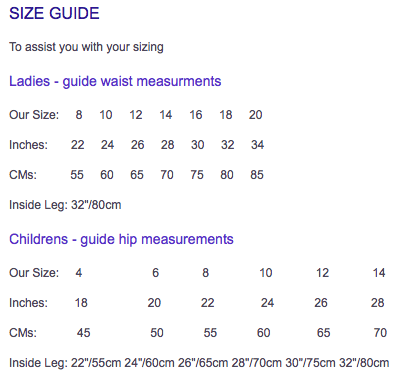Click the 30"/75cm inside leg entry
The height and width of the screenshot is (376, 403).
310,363
